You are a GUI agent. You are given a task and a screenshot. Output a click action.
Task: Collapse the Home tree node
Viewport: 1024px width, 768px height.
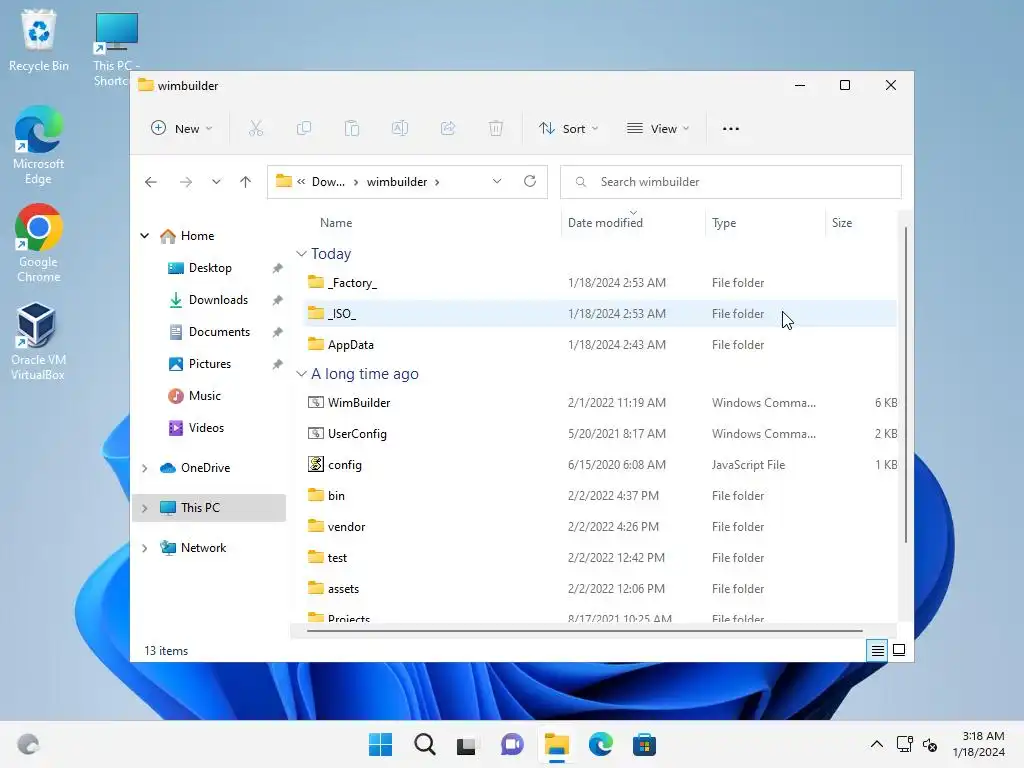[x=145, y=236]
